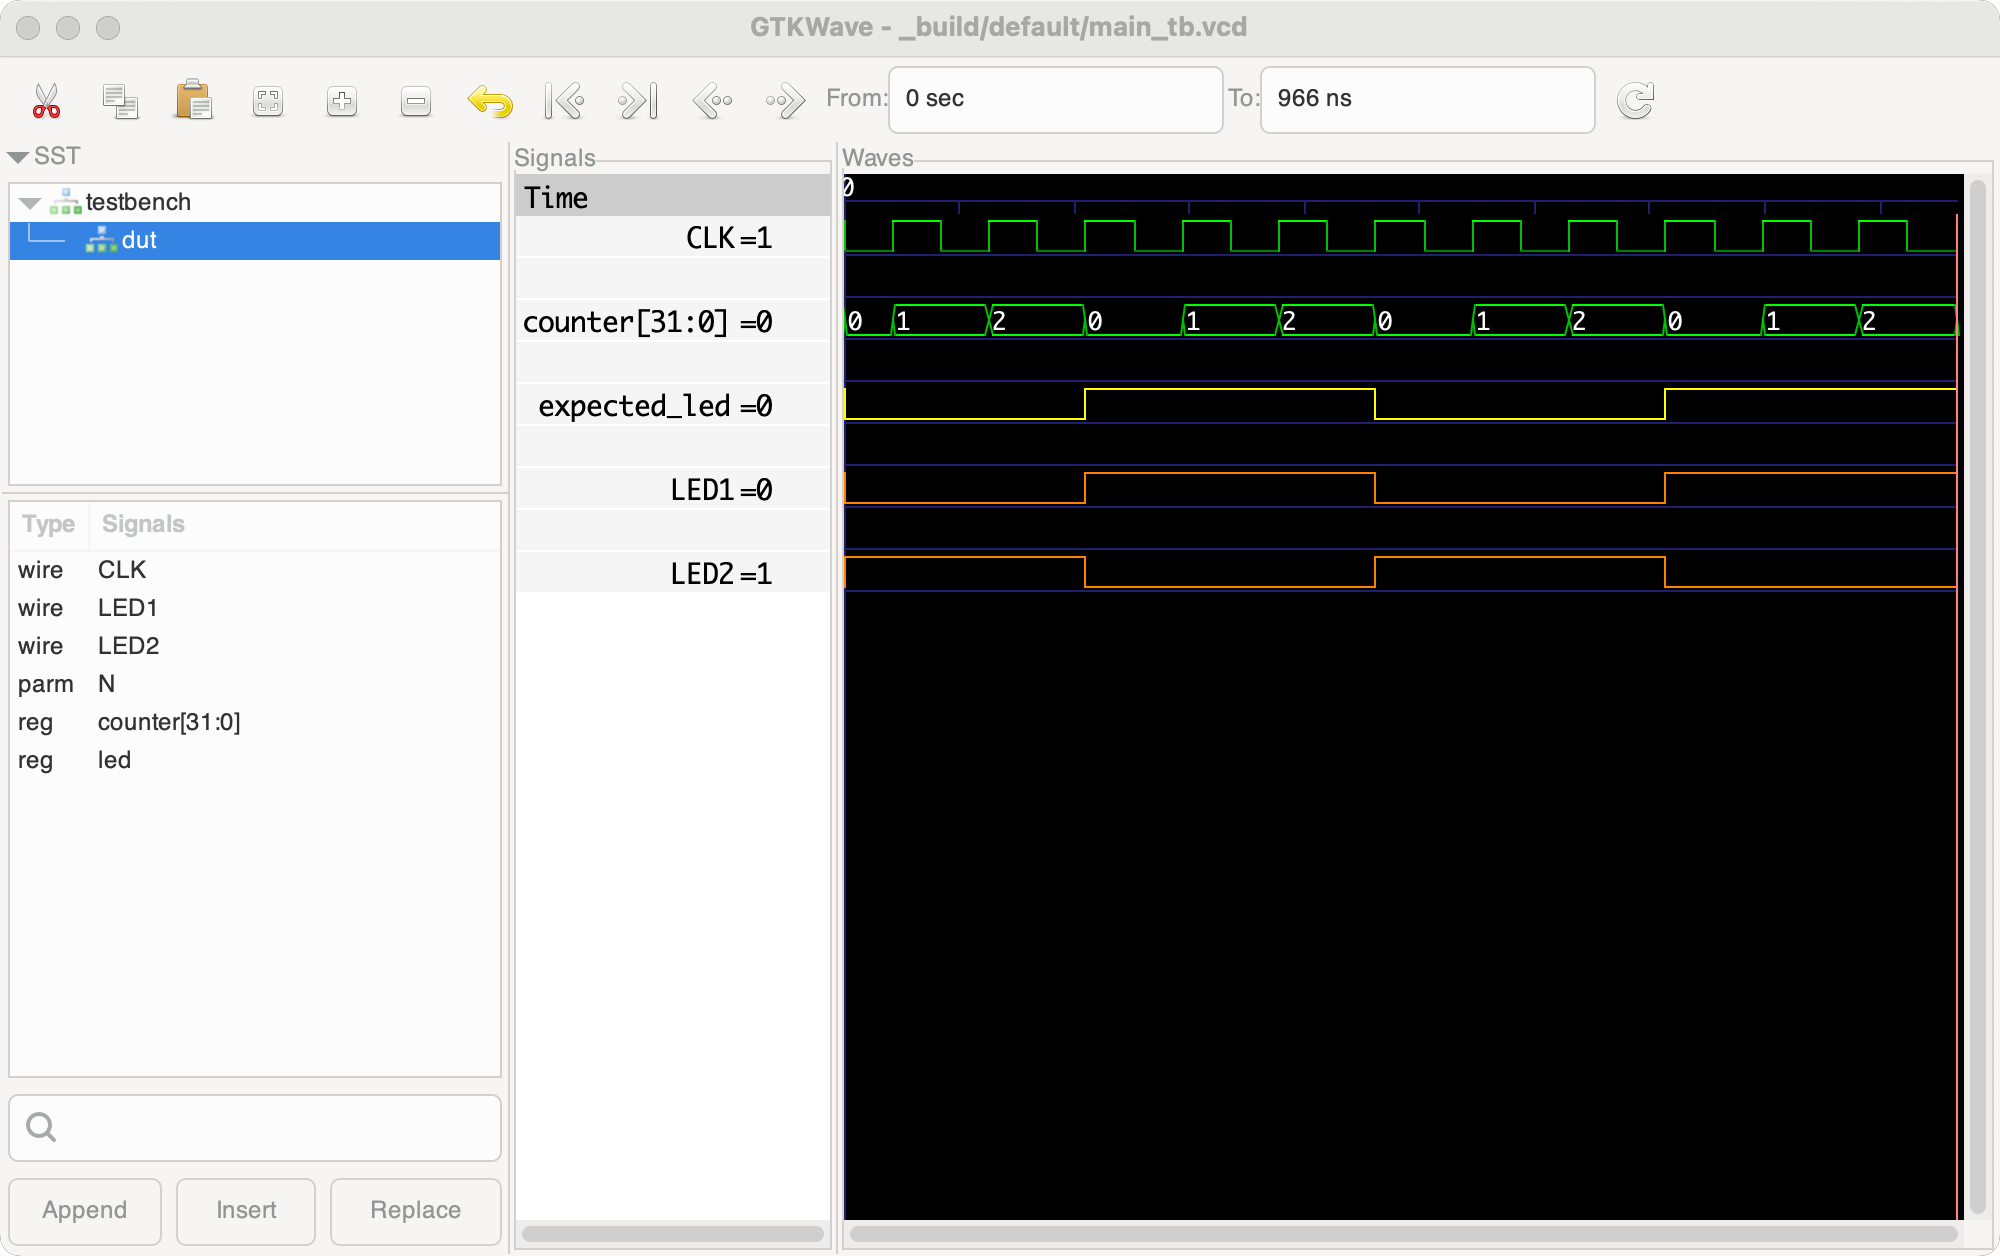The width and height of the screenshot is (2000, 1256).
Task: Edit the From time field
Action: (1055, 99)
